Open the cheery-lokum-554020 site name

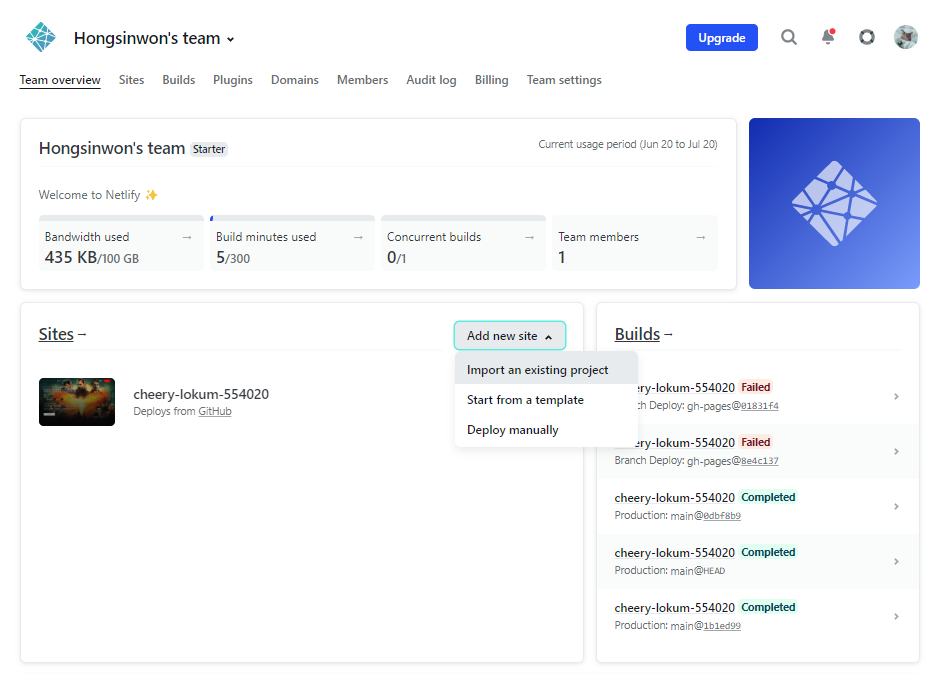tap(201, 394)
